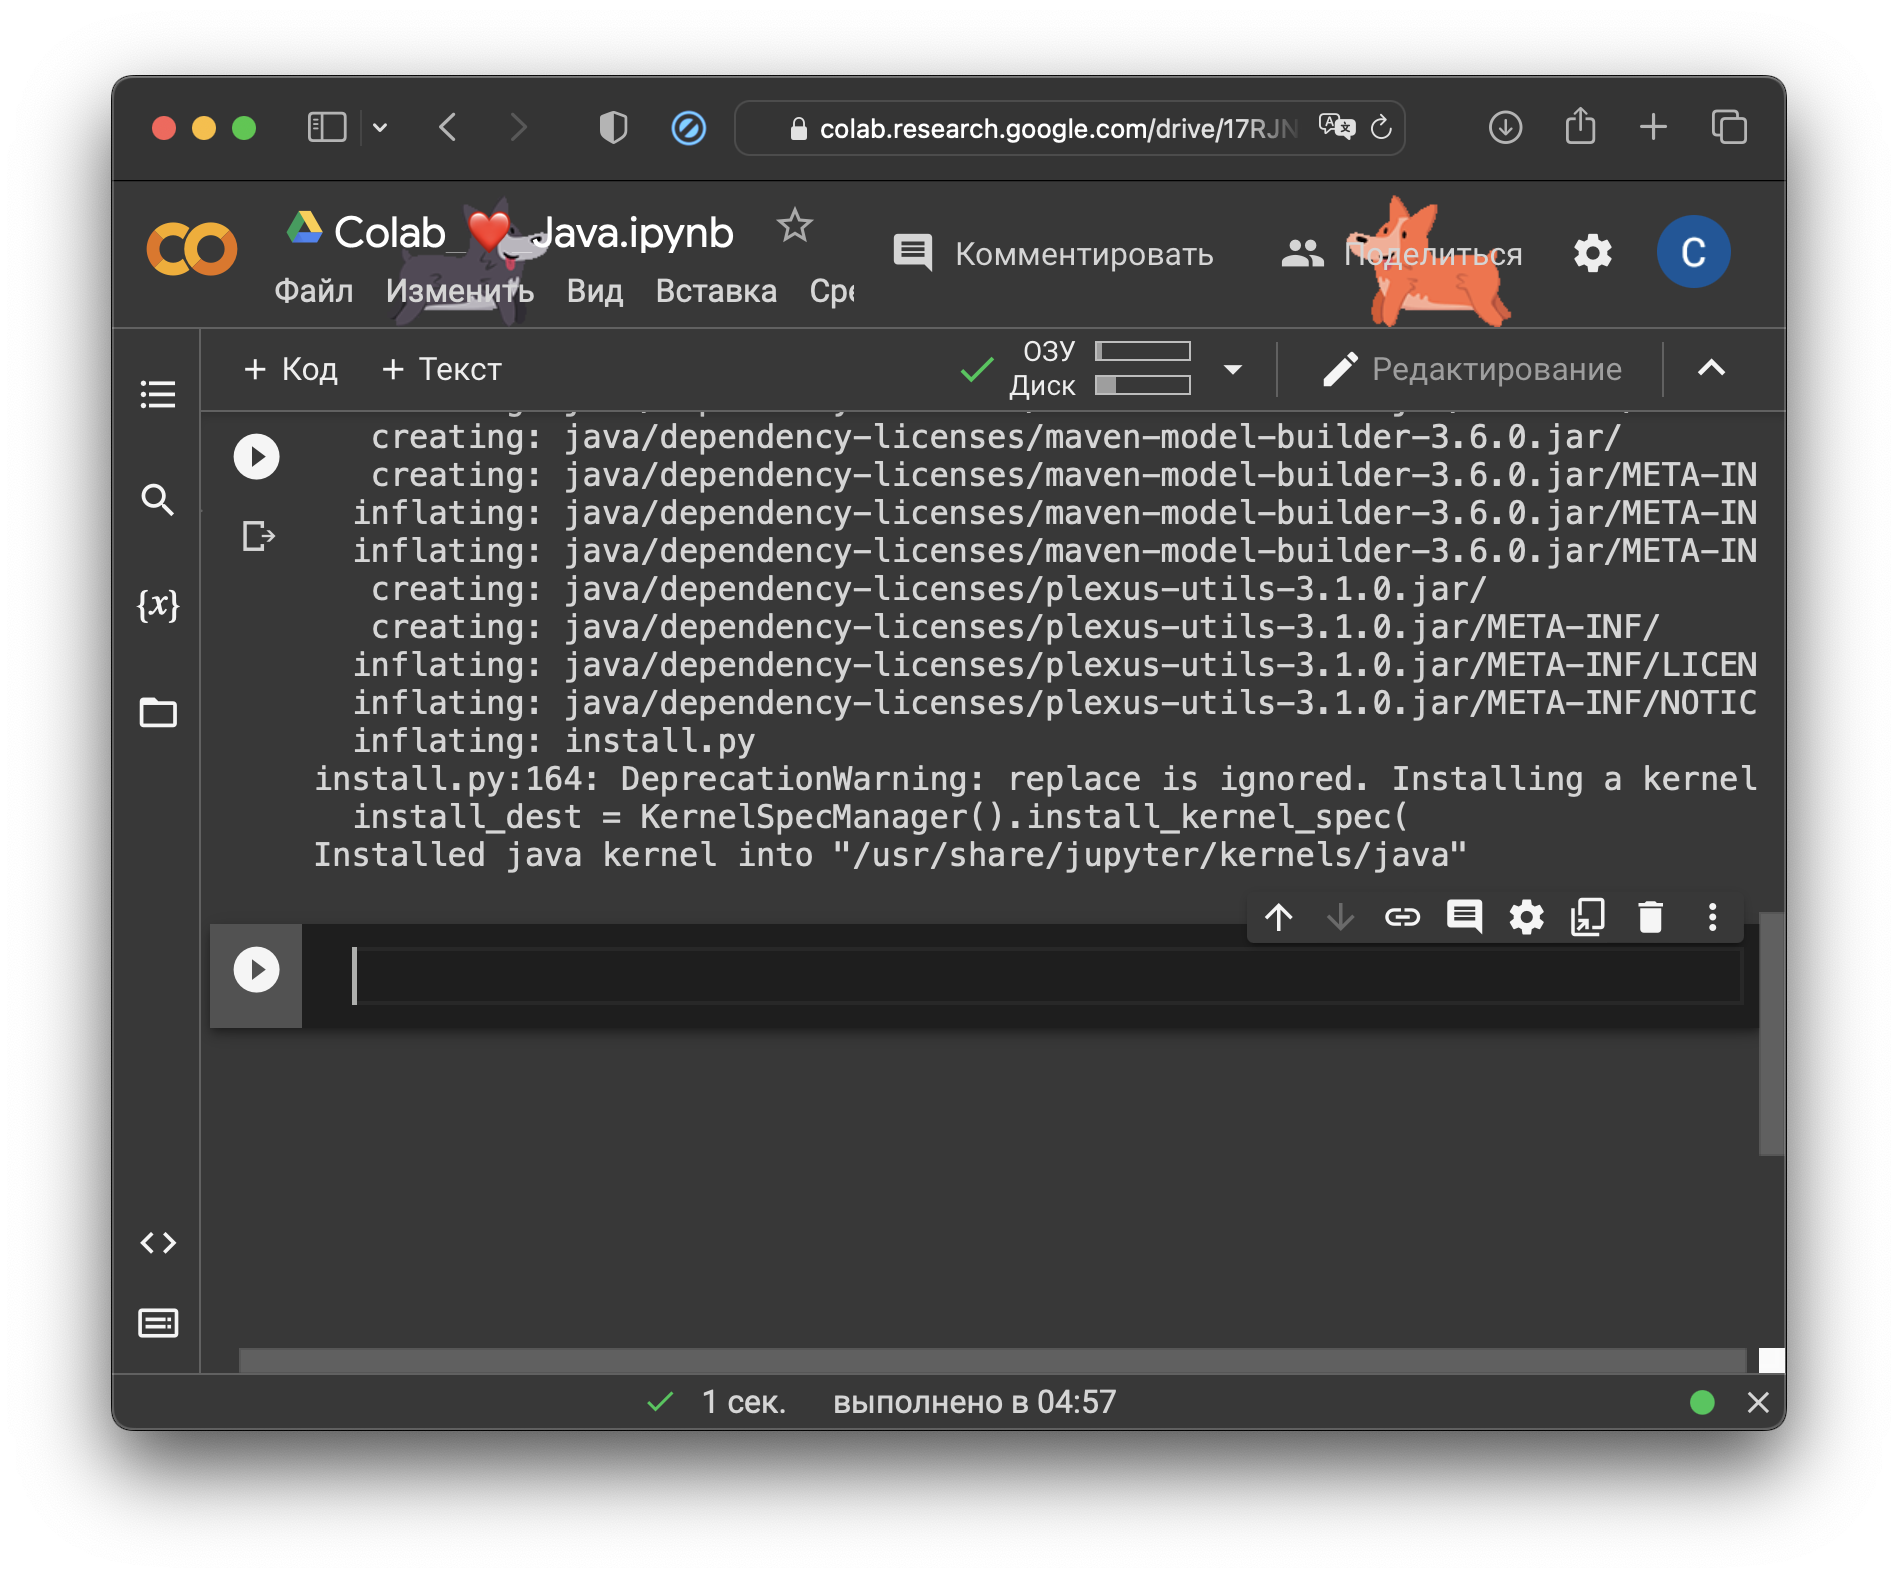
Task: Open the table of contents sidebar
Action: click(x=158, y=394)
